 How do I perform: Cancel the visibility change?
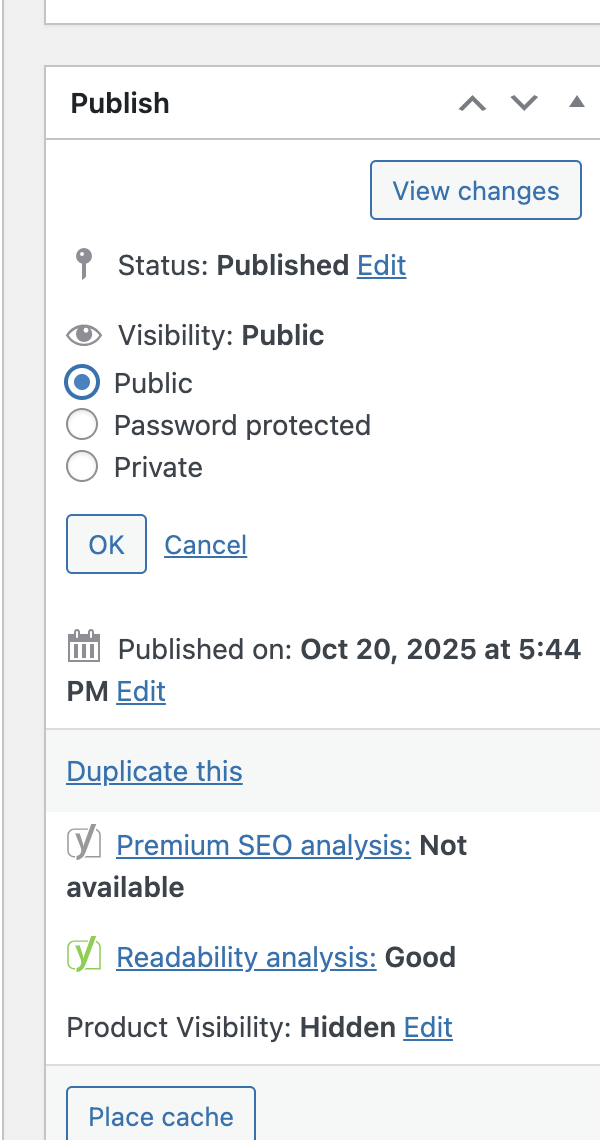pos(205,545)
